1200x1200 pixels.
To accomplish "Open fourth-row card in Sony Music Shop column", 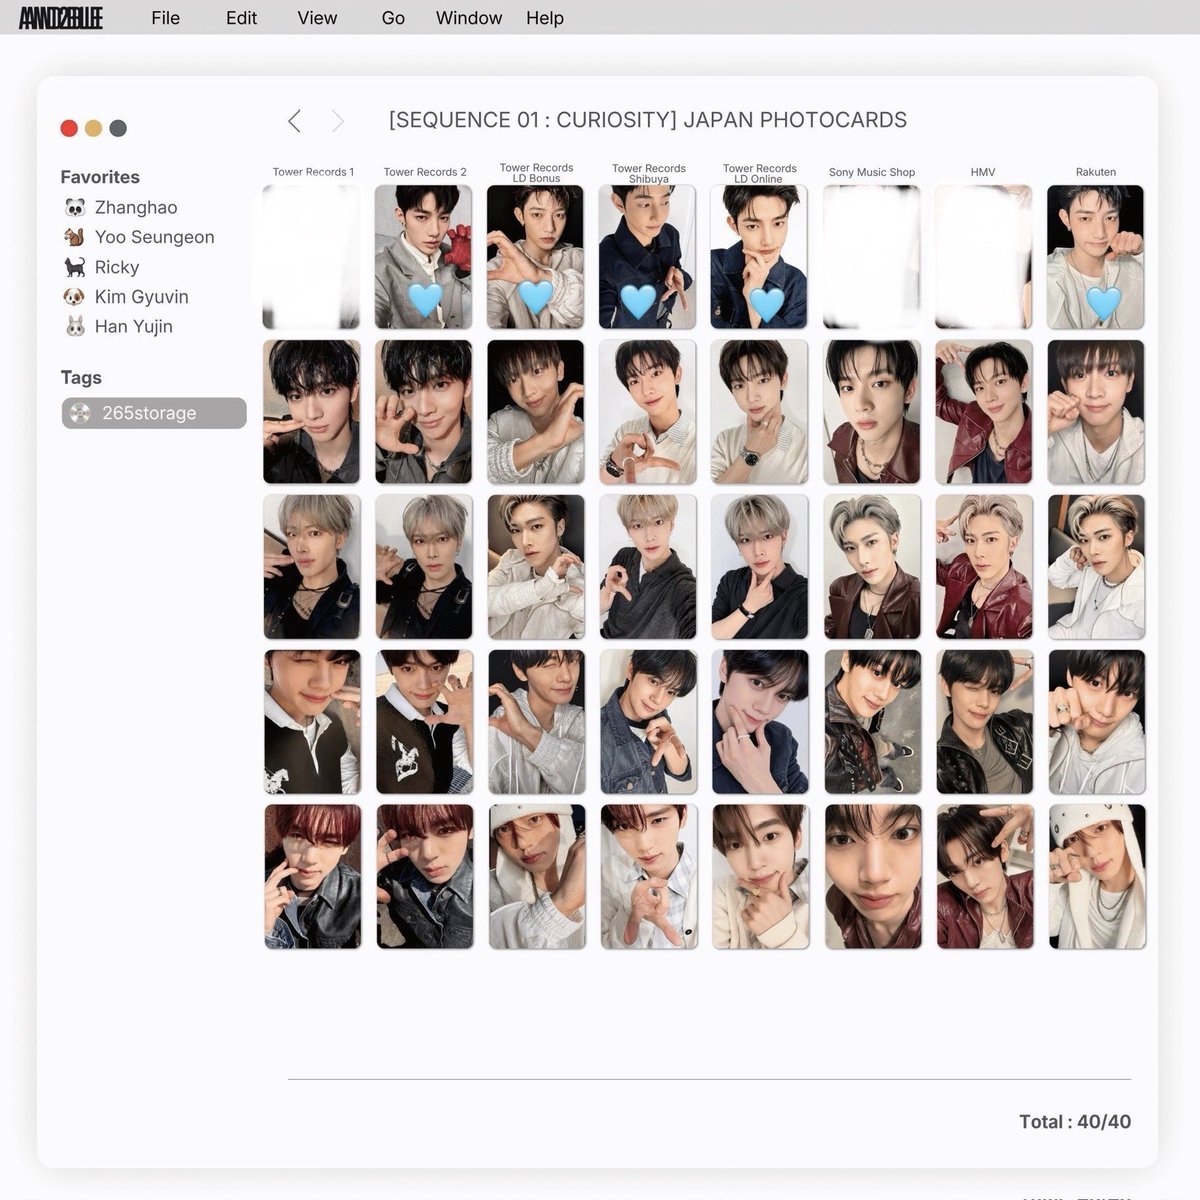I will point(871,722).
